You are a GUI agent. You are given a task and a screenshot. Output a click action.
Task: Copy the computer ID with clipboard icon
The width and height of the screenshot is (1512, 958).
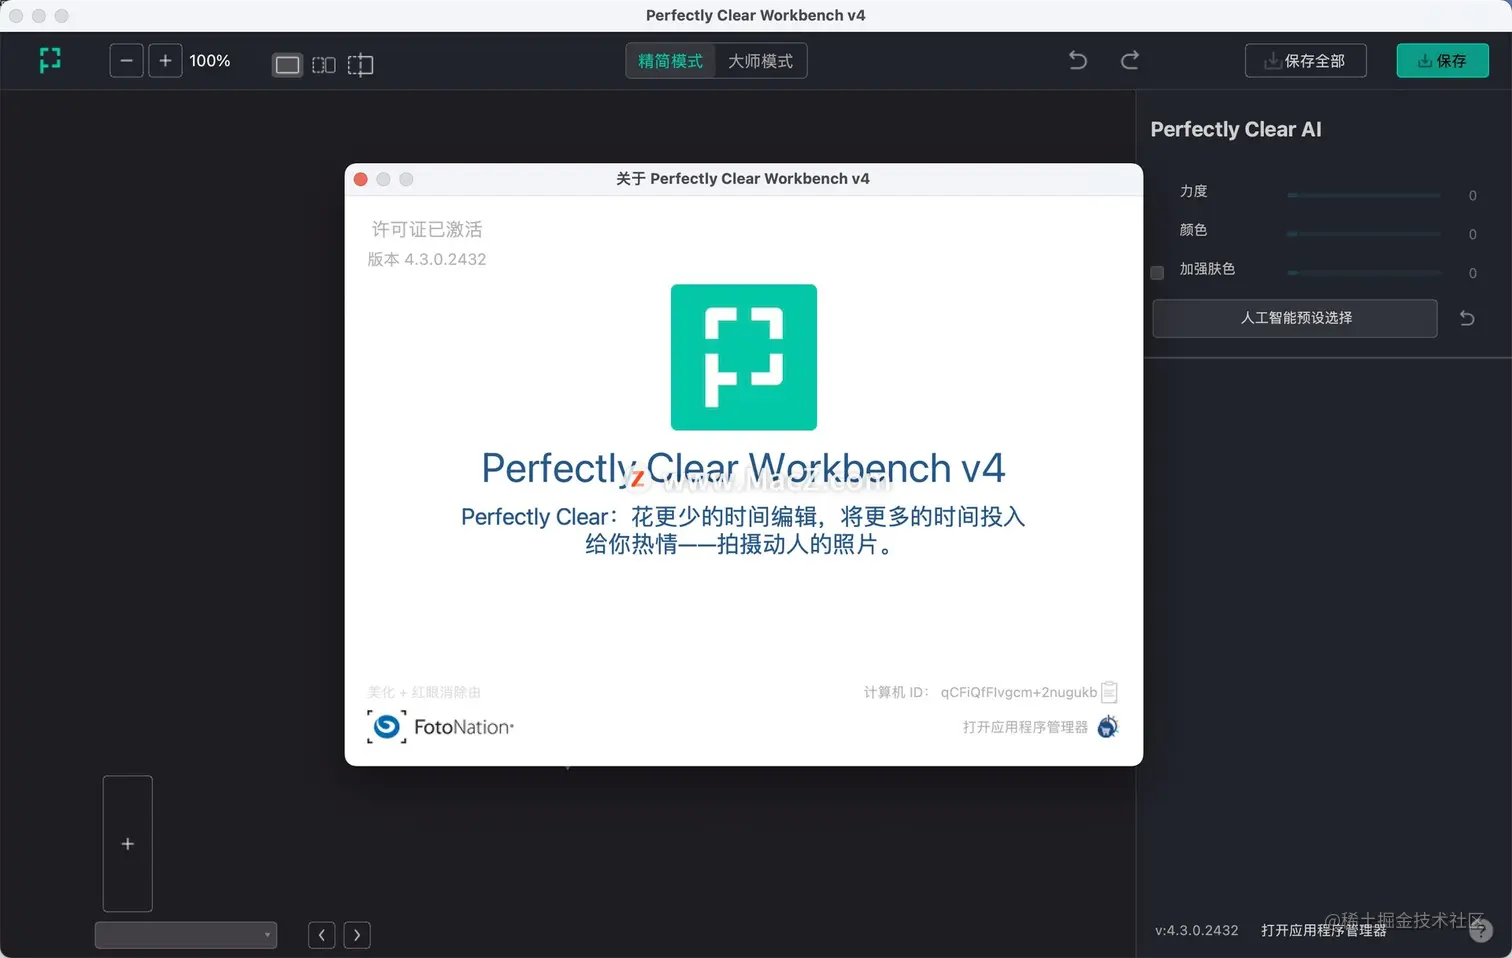coord(1109,692)
